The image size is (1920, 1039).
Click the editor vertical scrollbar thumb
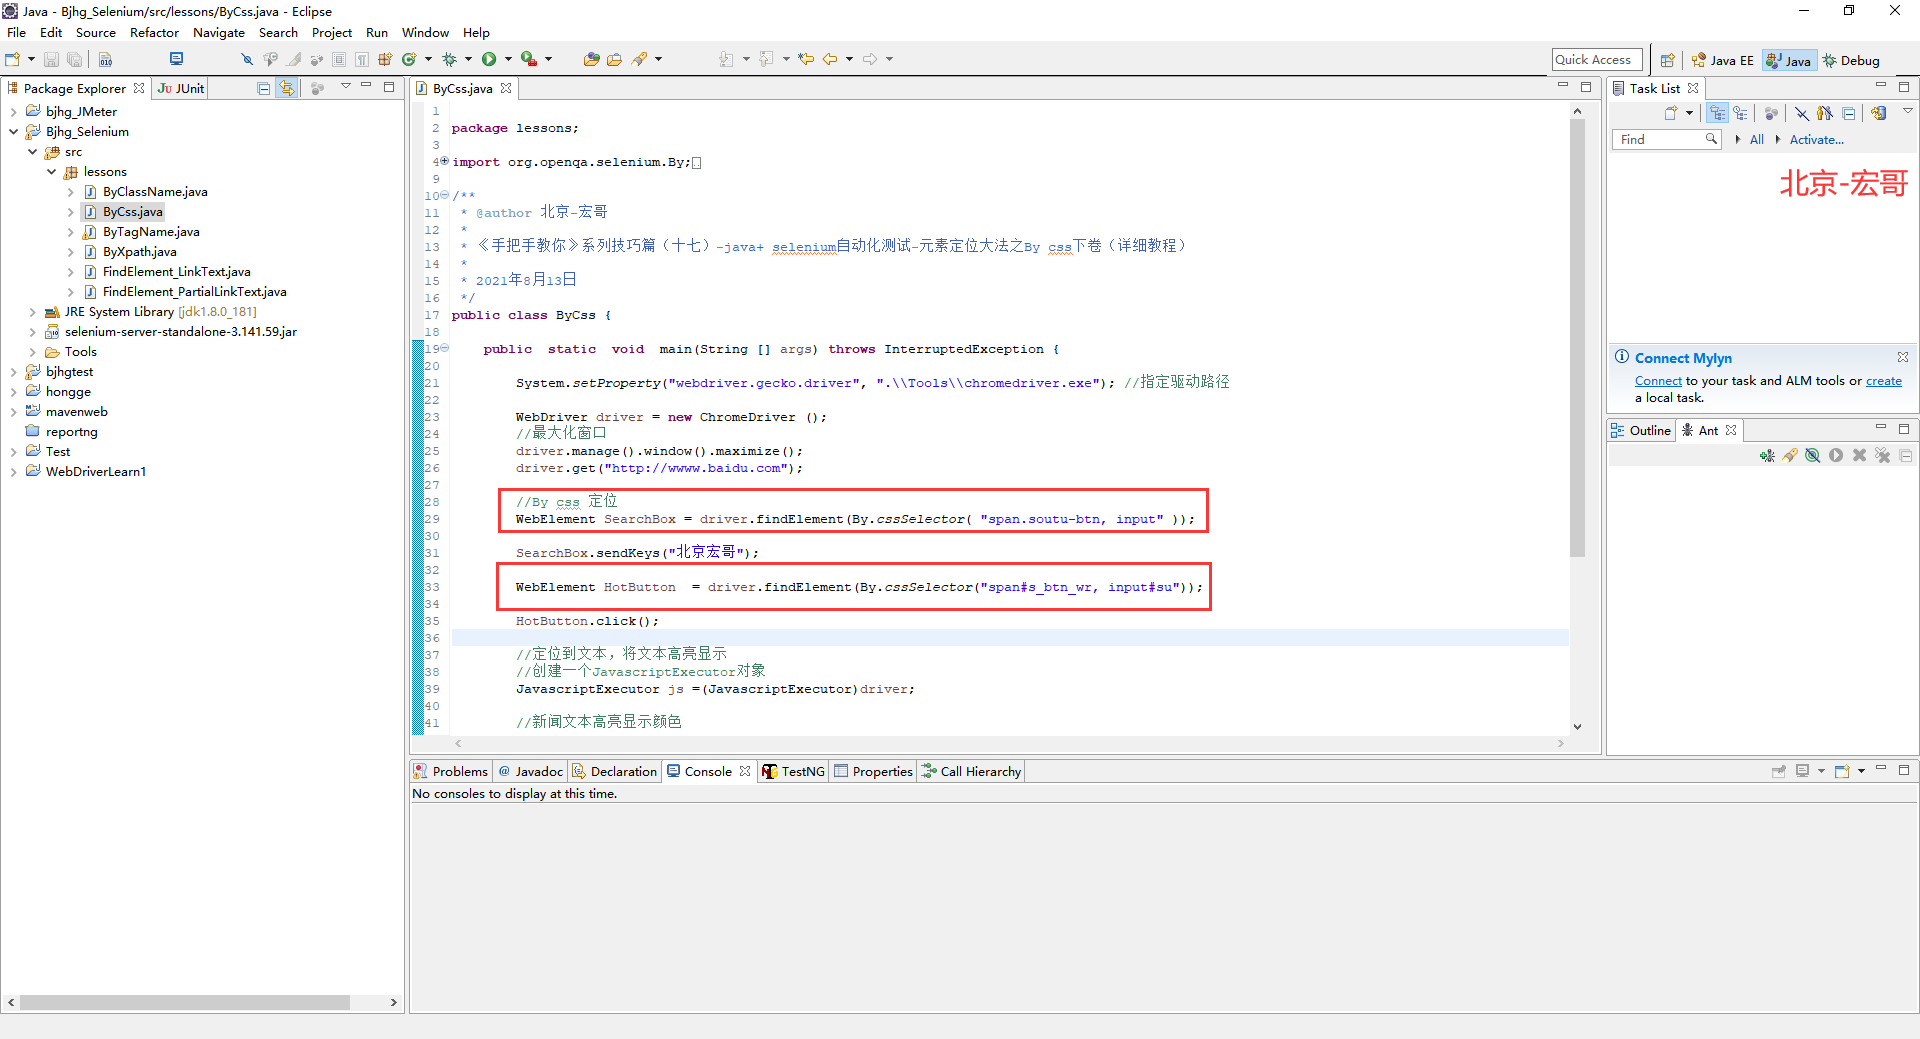1577,338
